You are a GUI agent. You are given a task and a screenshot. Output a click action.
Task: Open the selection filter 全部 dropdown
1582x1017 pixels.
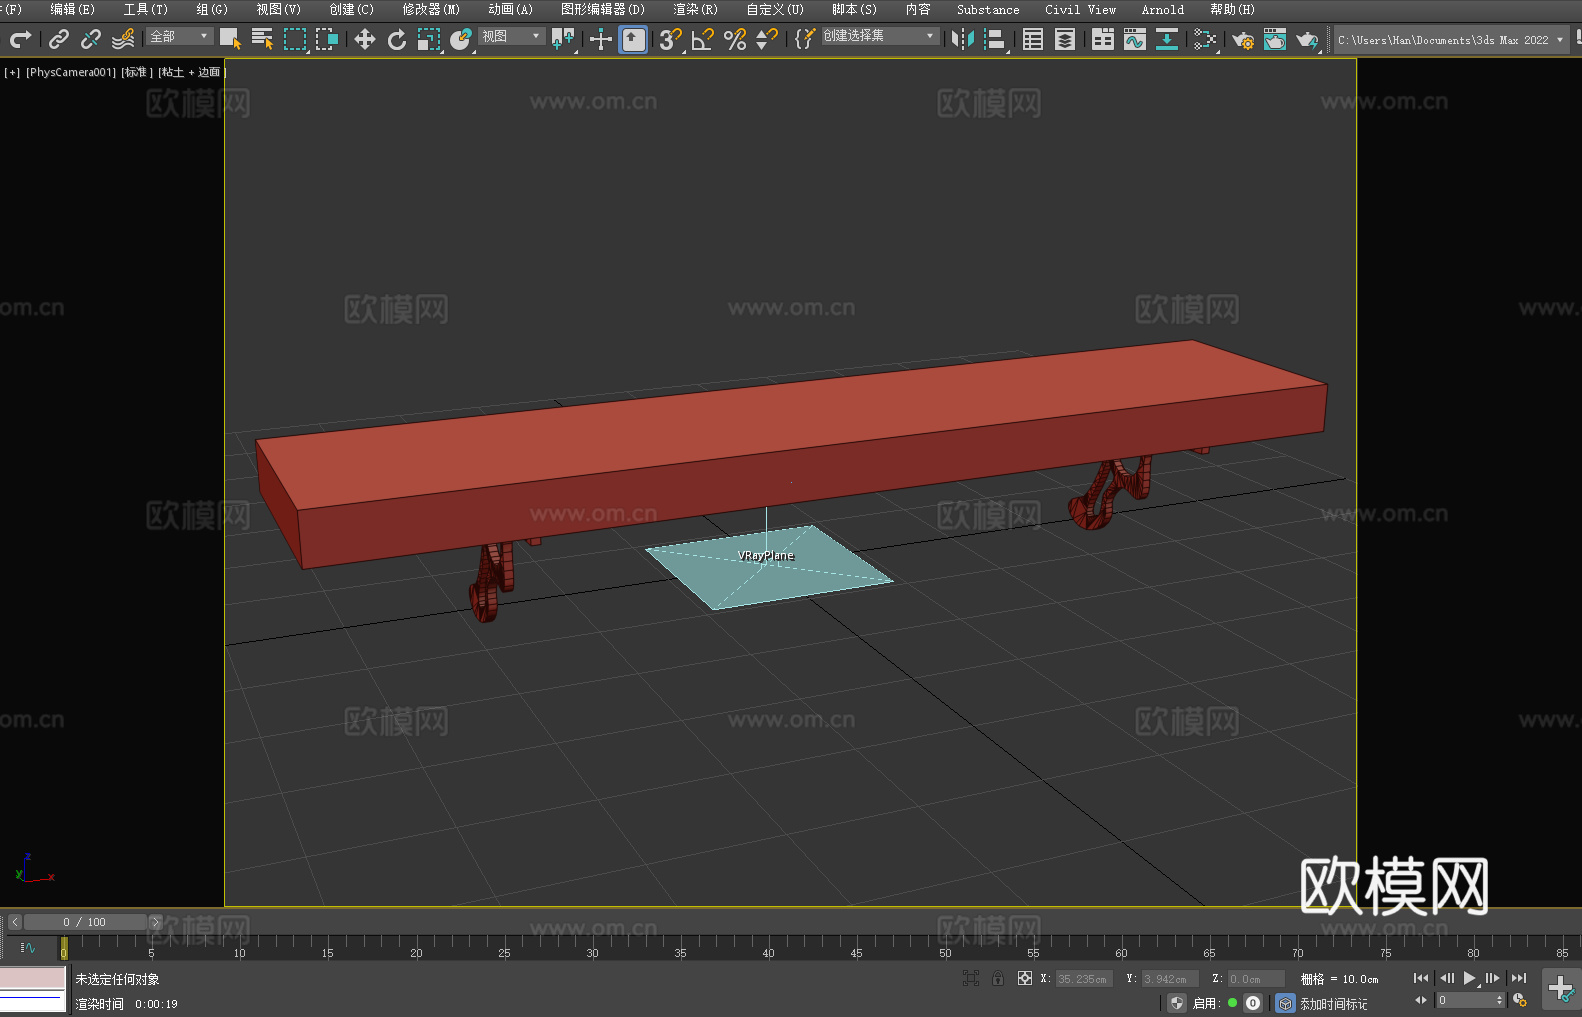coord(180,36)
